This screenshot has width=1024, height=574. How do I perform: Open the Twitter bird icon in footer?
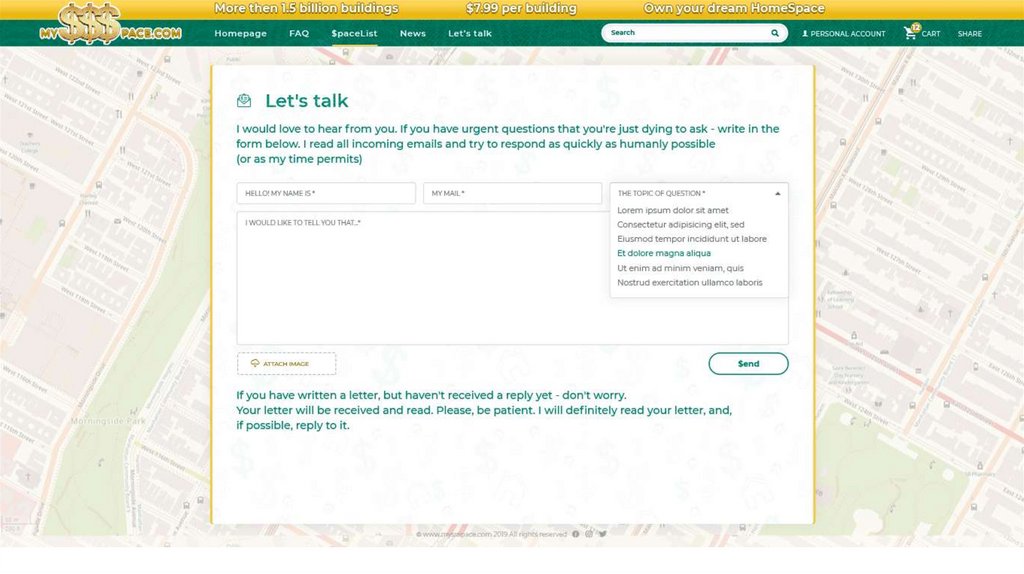pyautogui.click(x=603, y=534)
